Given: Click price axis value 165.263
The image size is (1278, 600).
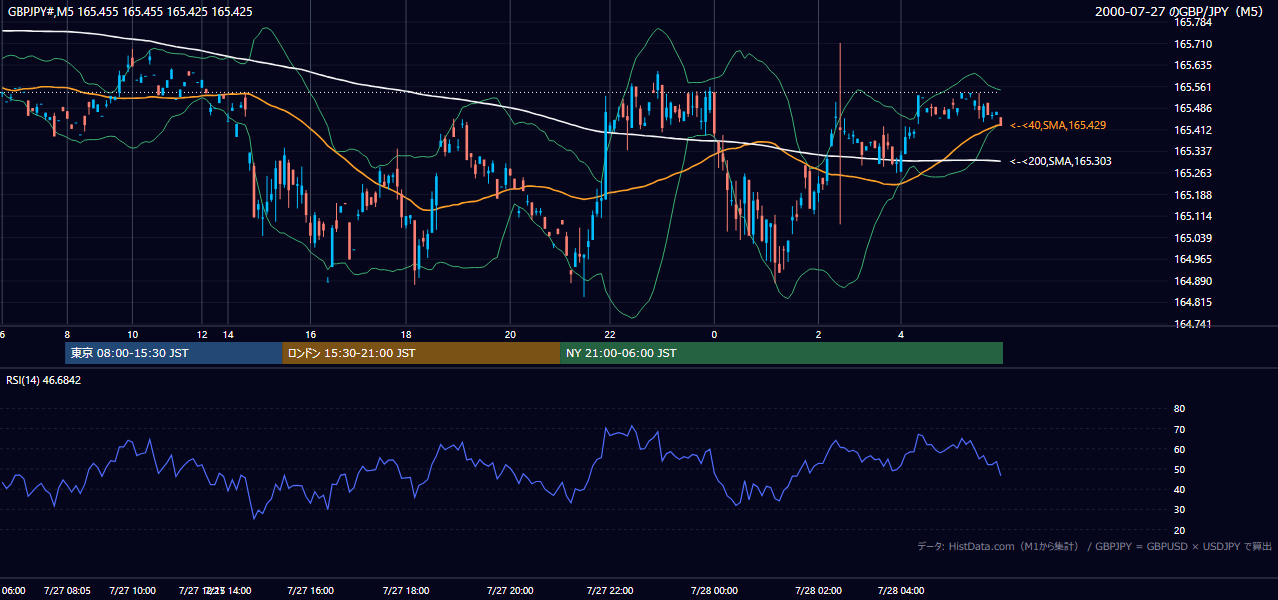Looking at the screenshot, I should click(1193, 173).
